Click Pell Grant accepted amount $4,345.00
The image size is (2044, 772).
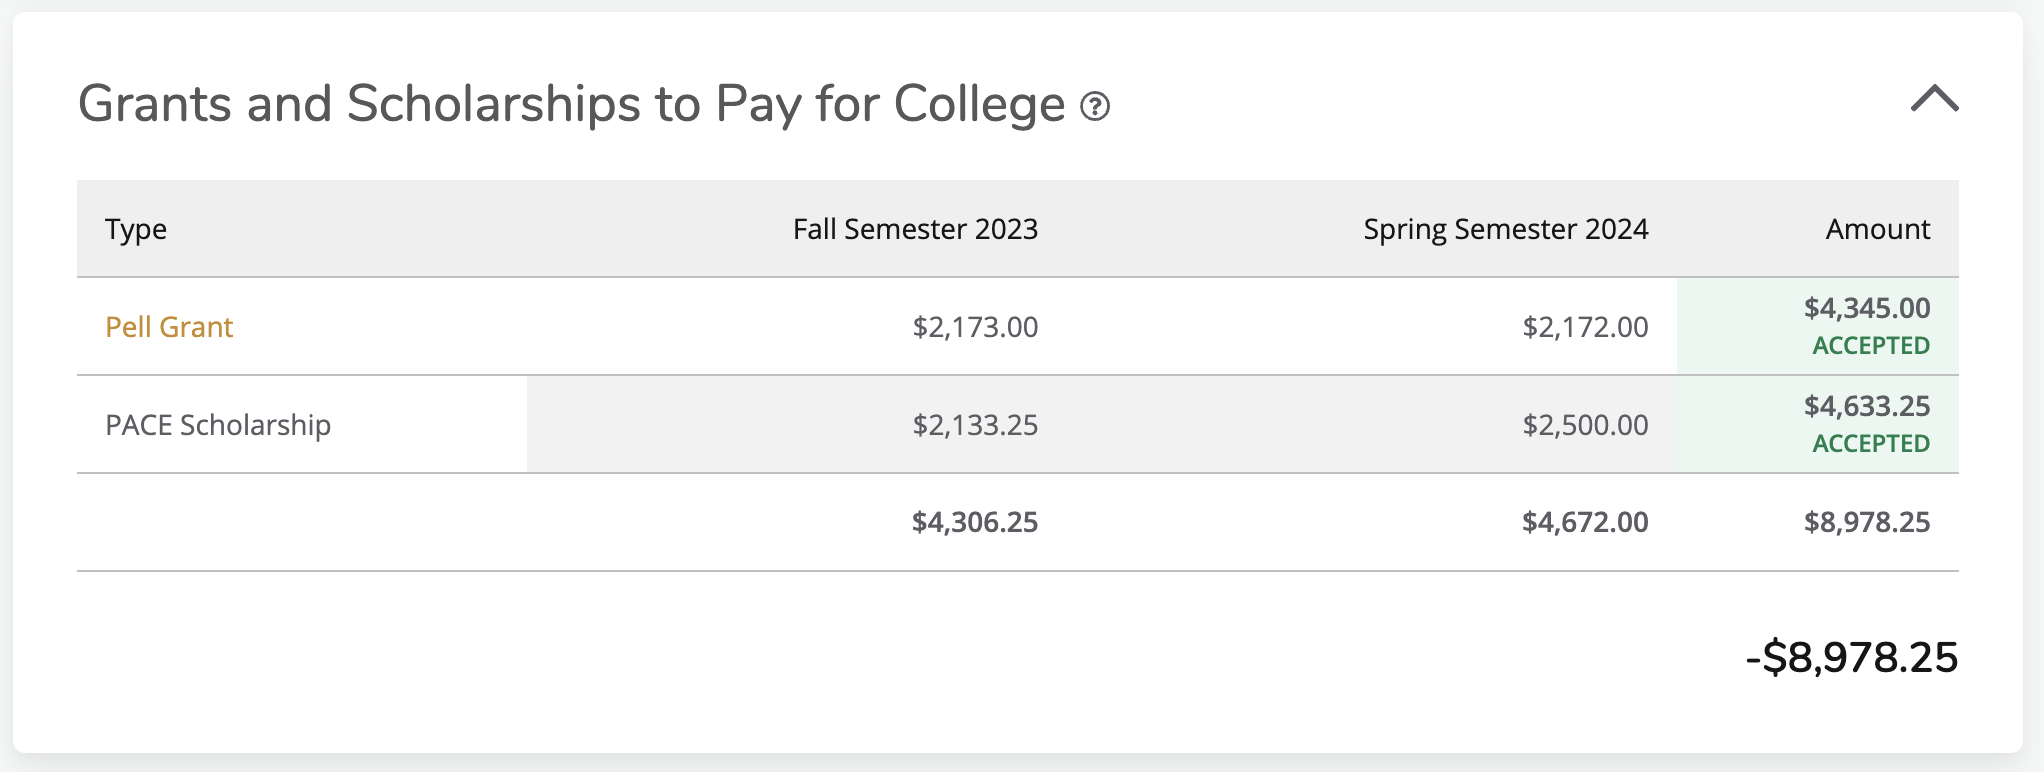pos(1866,308)
